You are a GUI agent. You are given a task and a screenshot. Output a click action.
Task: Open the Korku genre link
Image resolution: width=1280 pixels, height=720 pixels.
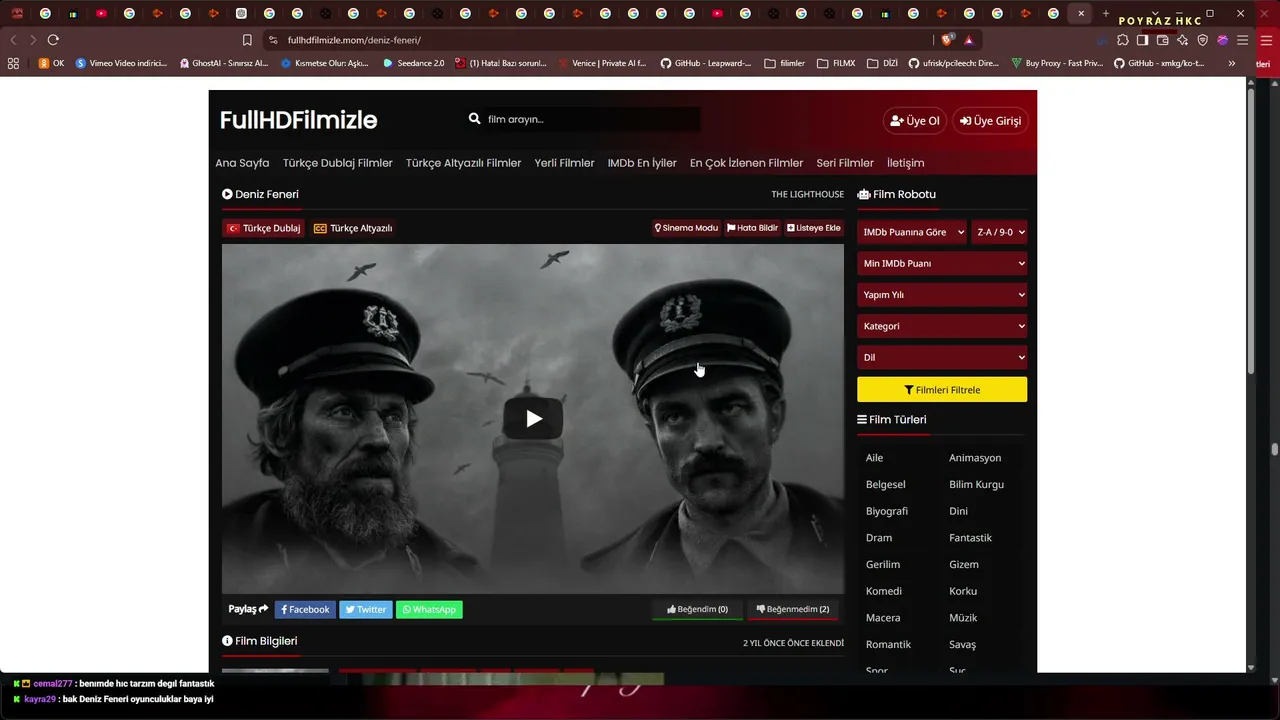coord(963,591)
